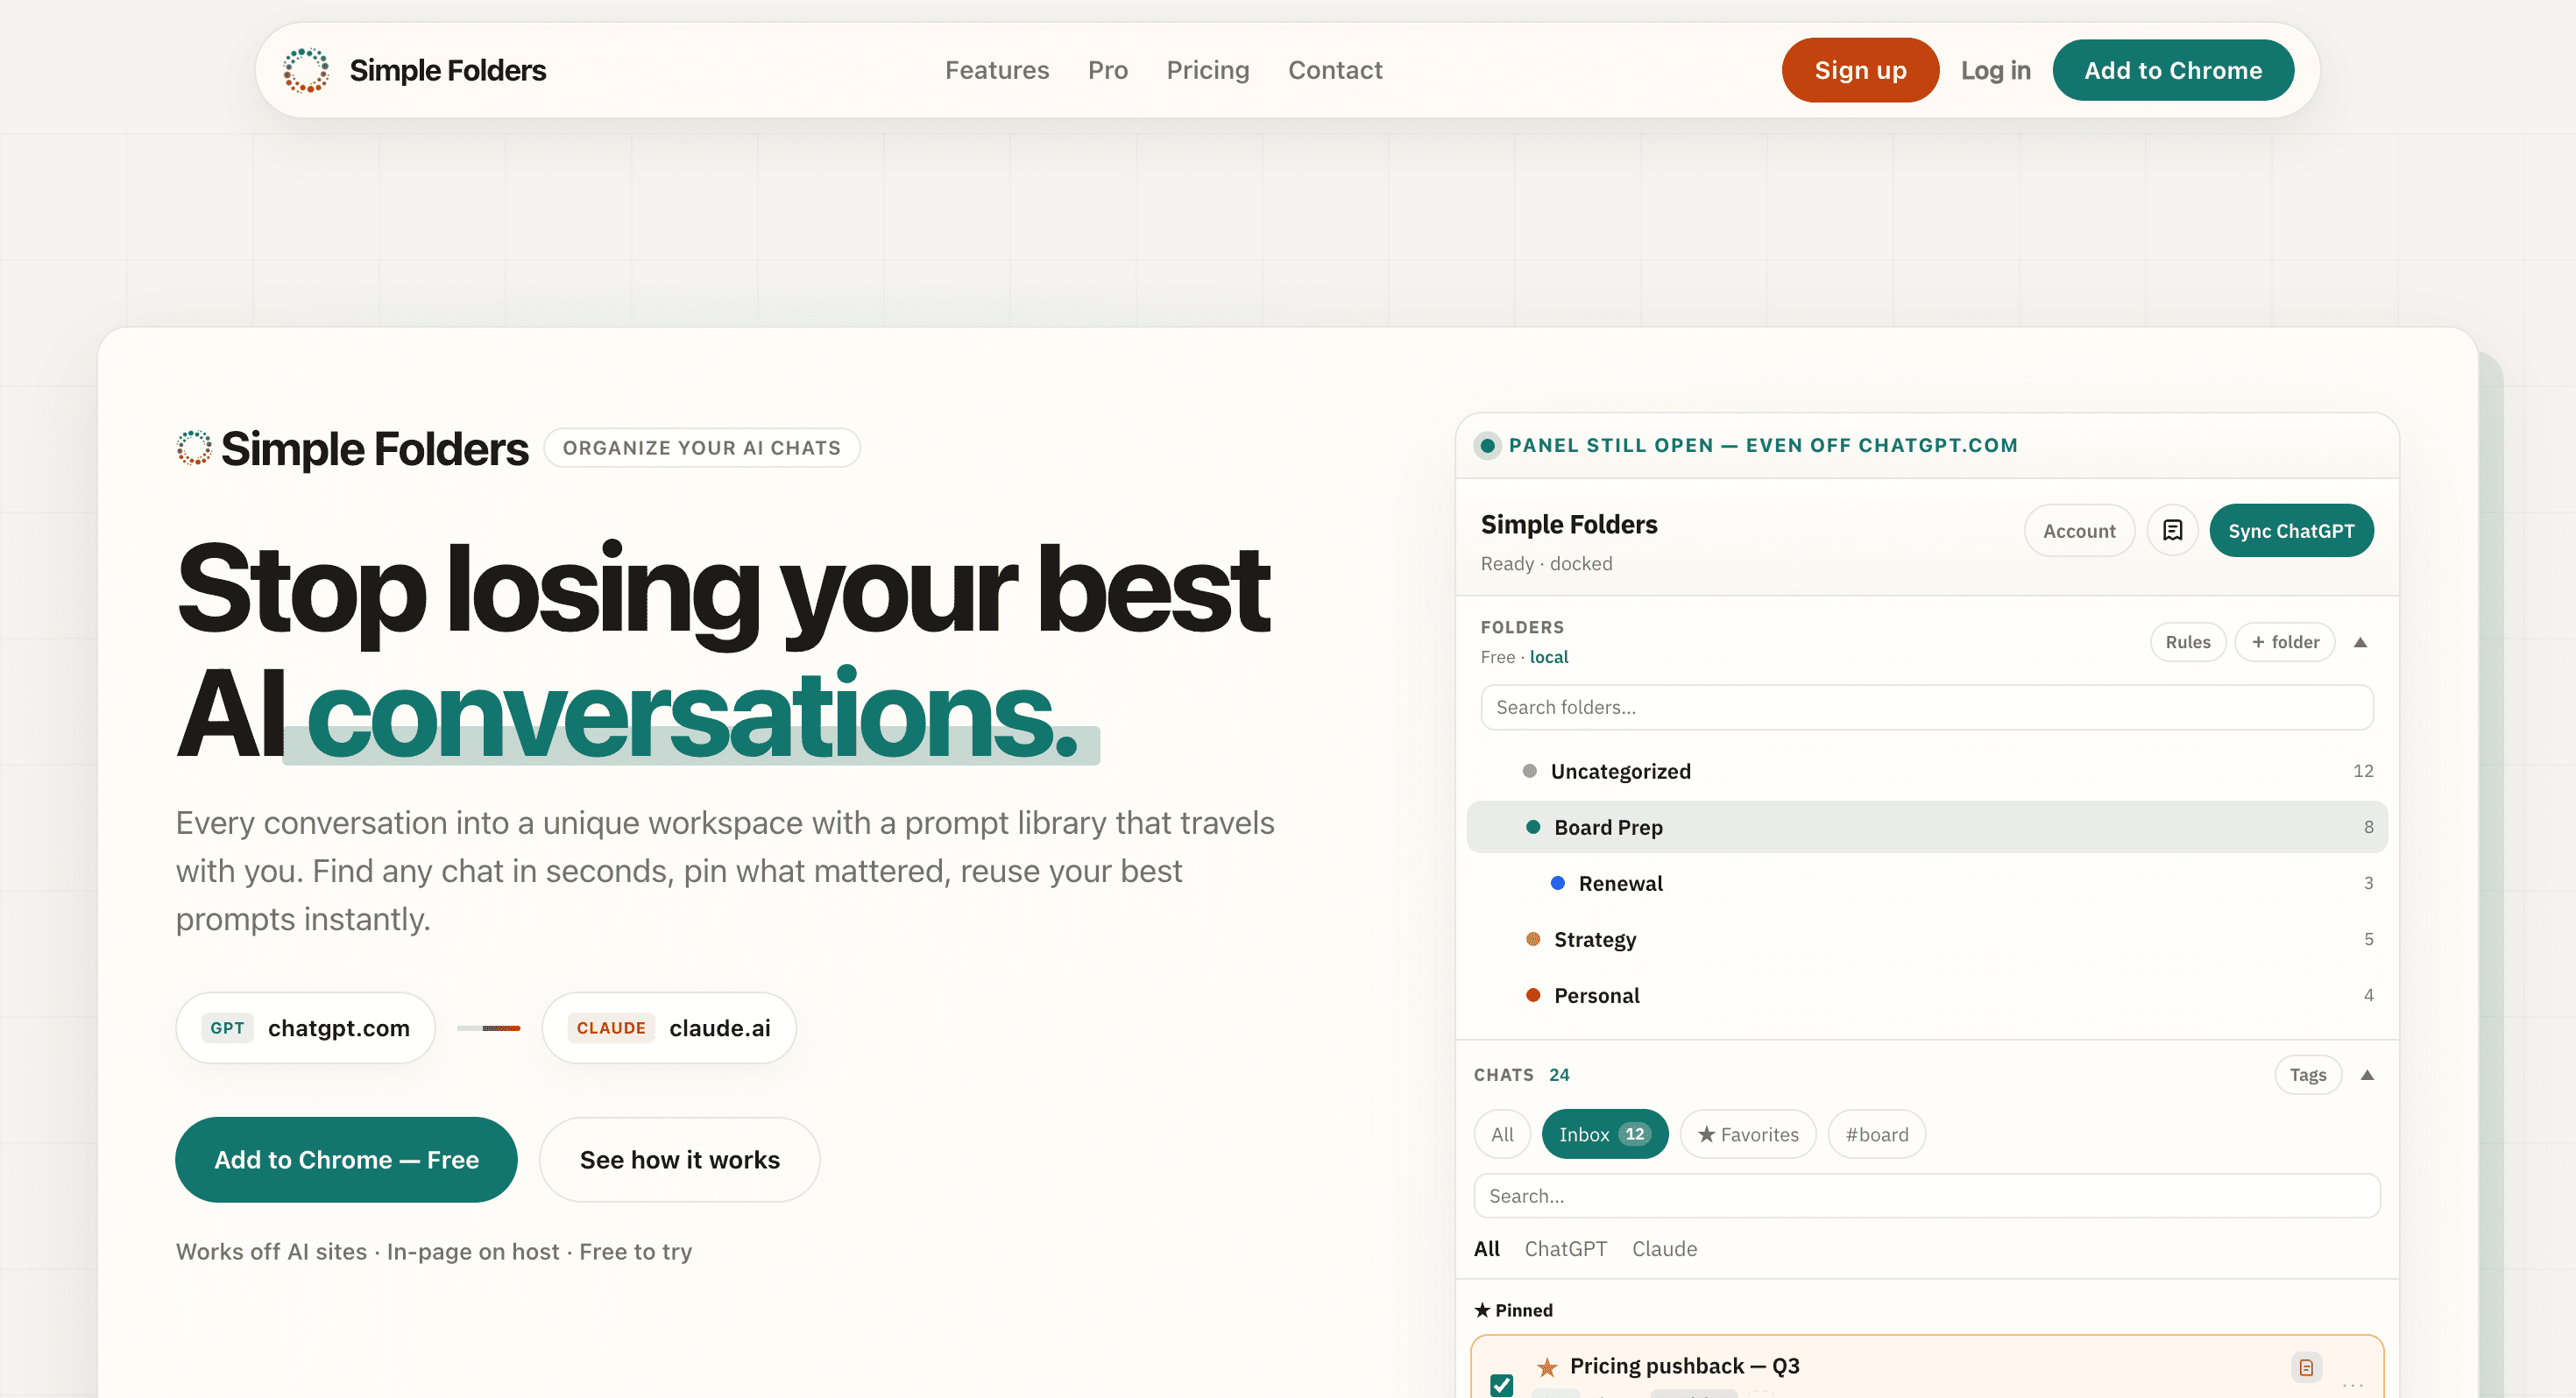The image size is (2576, 1398).
Task: Switch to the All source tab
Action: click(x=1487, y=1249)
